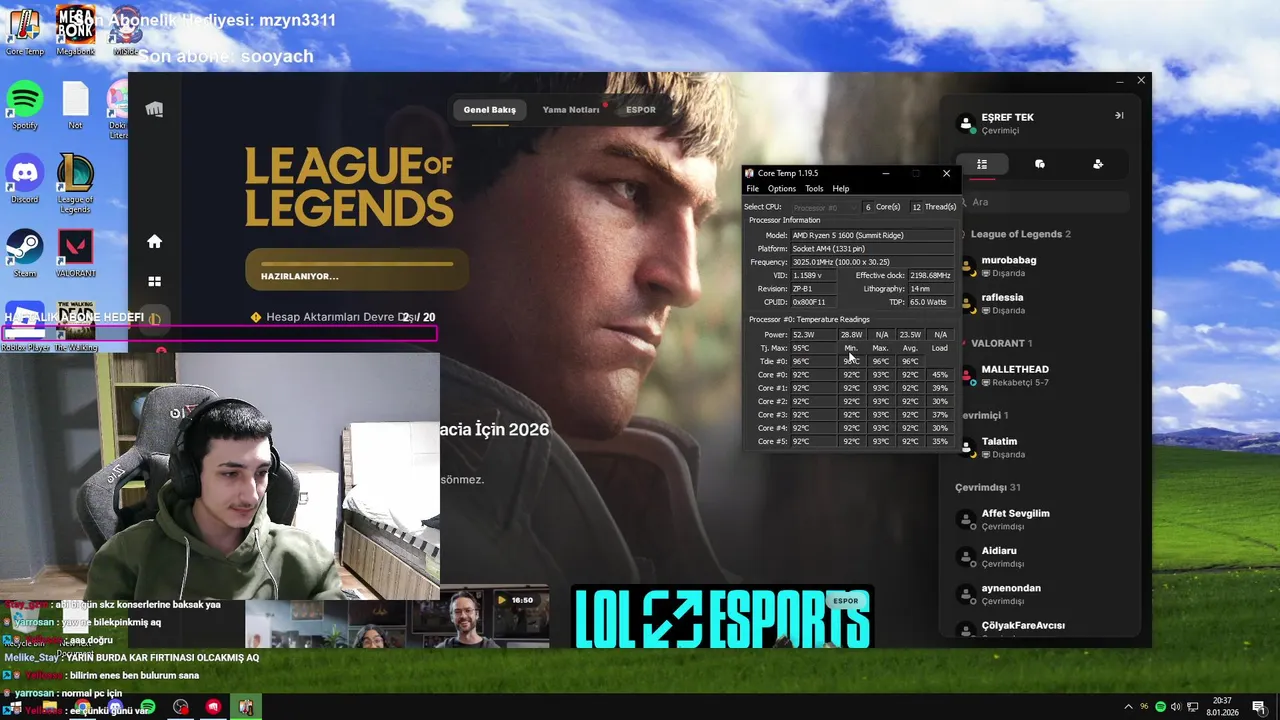The height and width of the screenshot is (720, 1280).
Task: Open the chat messages icon in friends panel
Action: point(1040,164)
